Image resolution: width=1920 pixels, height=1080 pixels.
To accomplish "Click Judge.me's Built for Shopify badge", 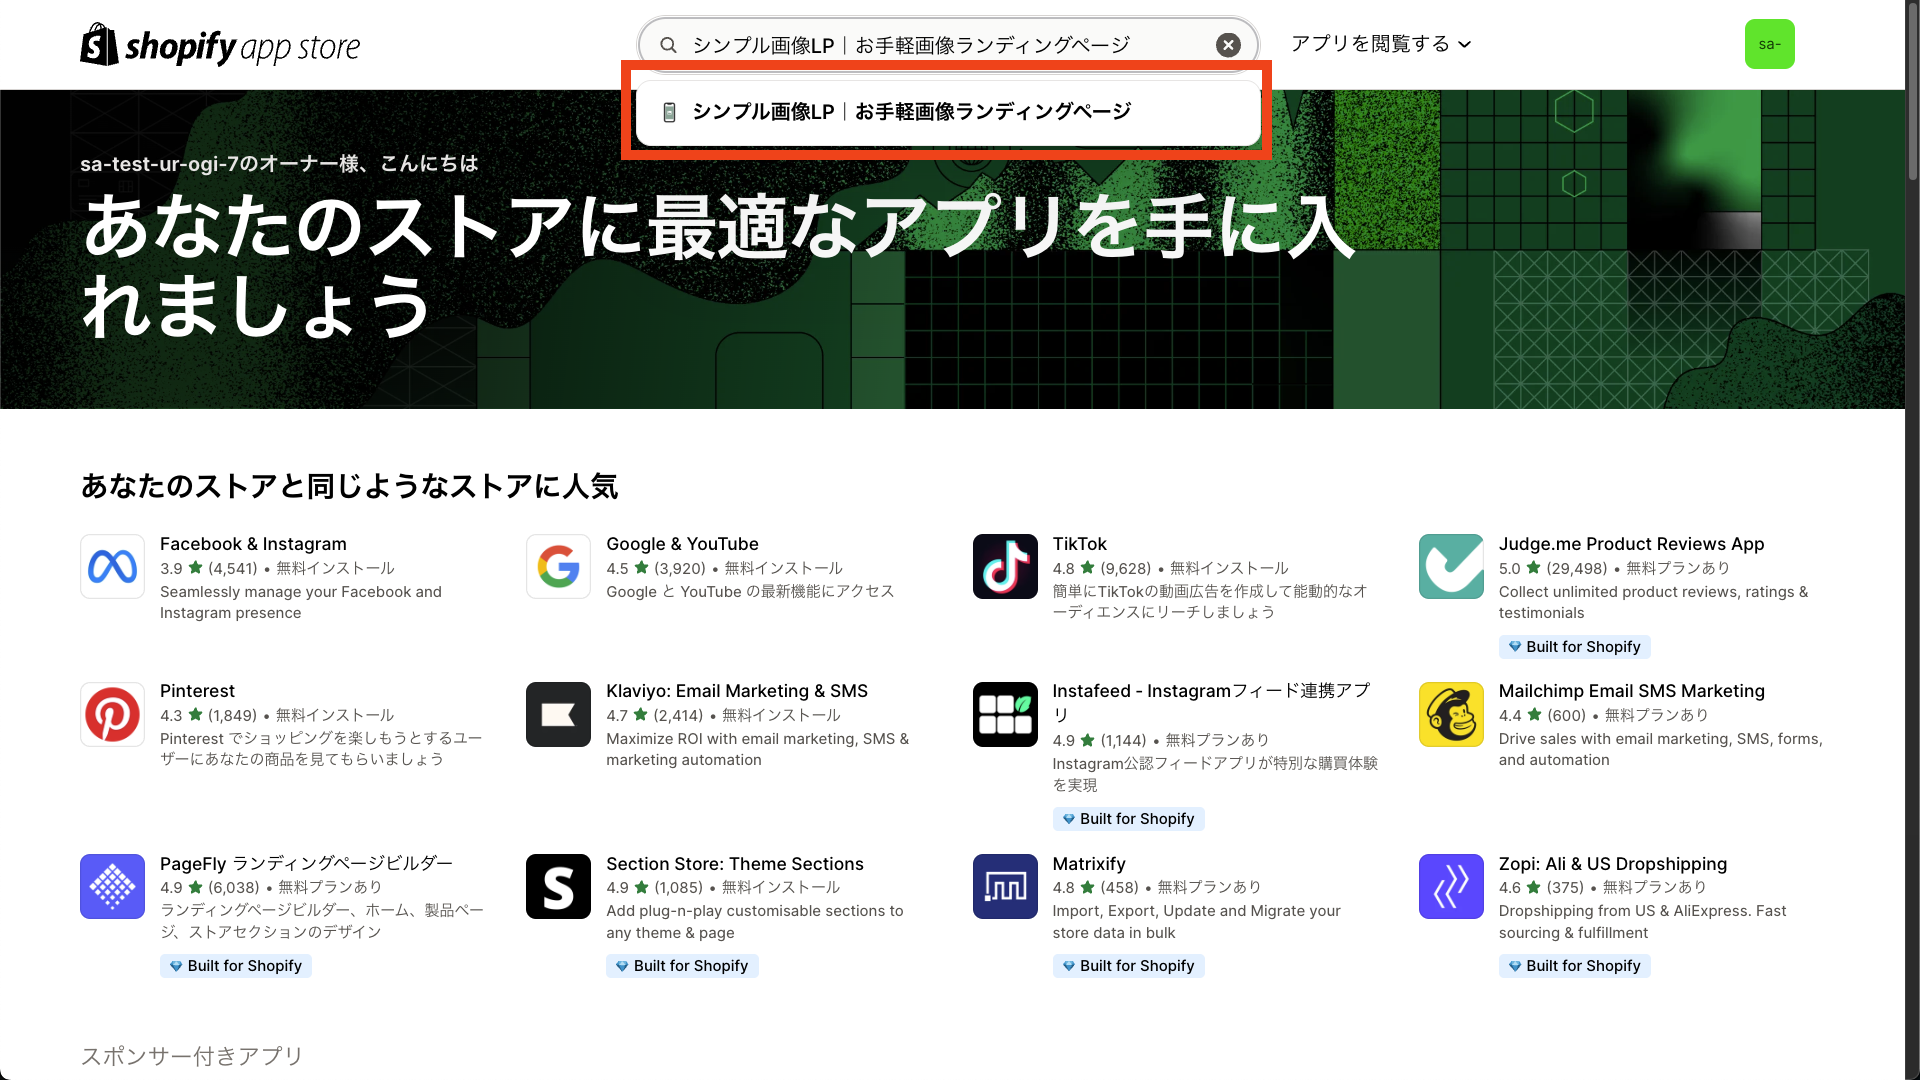I will (1574, 646).
